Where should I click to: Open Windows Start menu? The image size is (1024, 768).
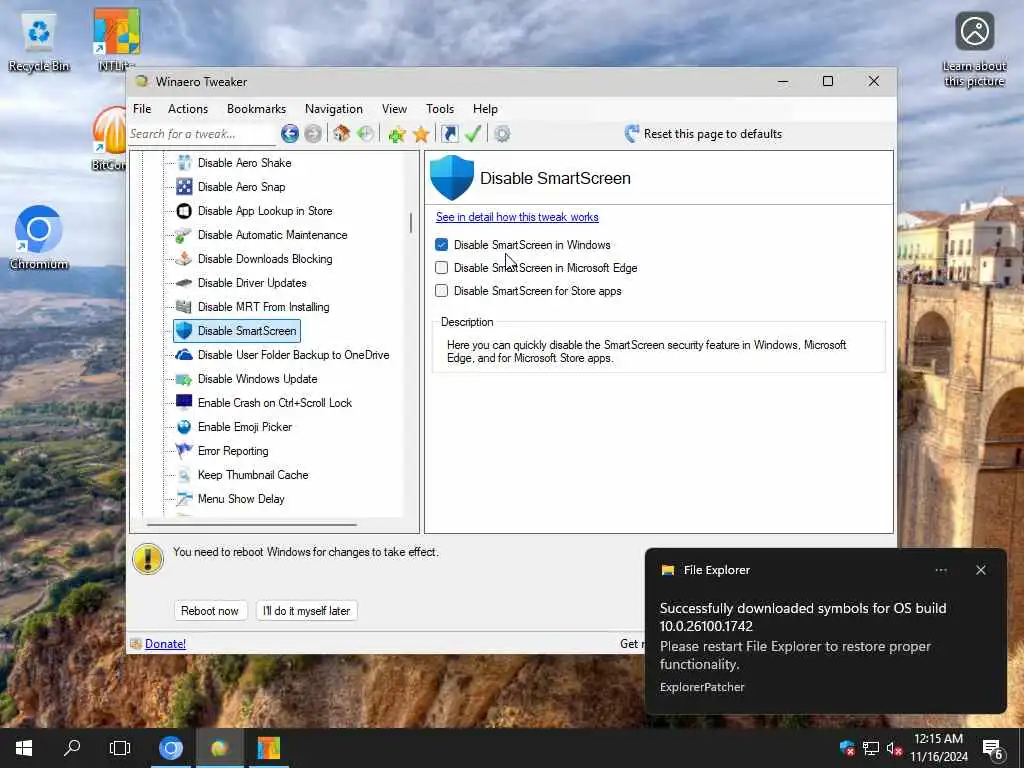[x=24, y=748]
